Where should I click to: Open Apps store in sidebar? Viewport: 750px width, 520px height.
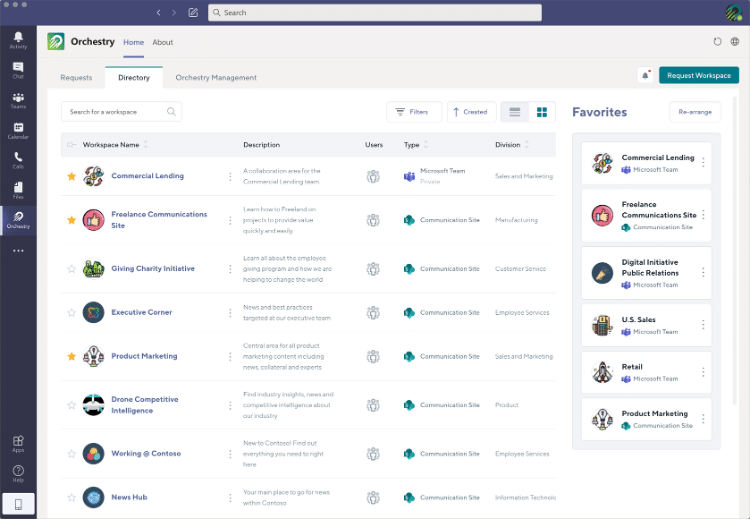tap(18, 443)
